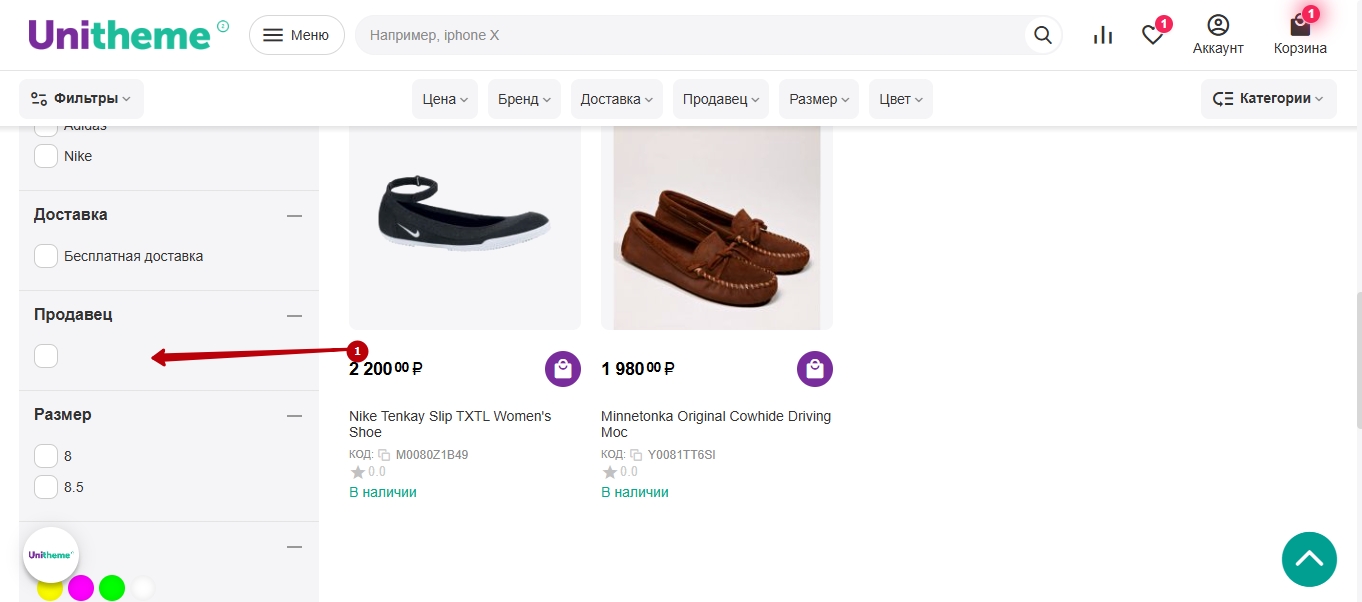
Task: Tick the size 8.5 checkbox
Action: coord(46,487)
